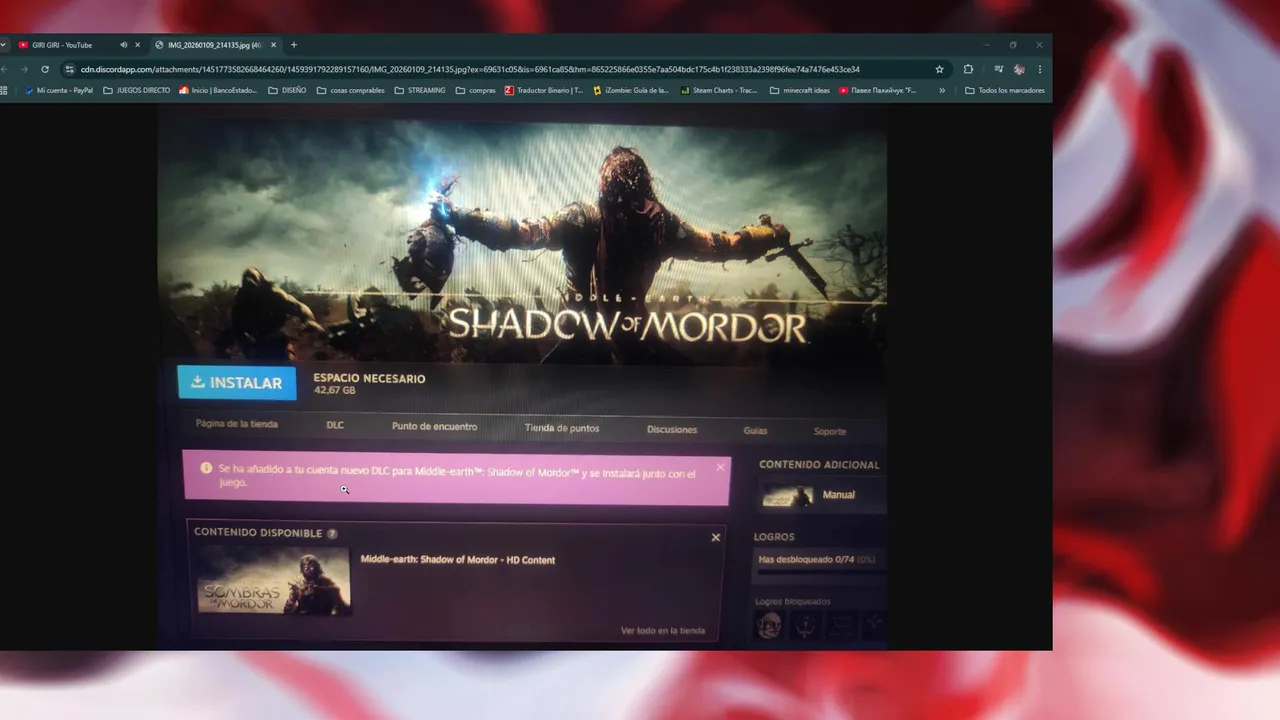Click the ESPACIO NECESARIO 42,67 GB text
This screenshot has height=720, width=1280.
tap(369, 384)
